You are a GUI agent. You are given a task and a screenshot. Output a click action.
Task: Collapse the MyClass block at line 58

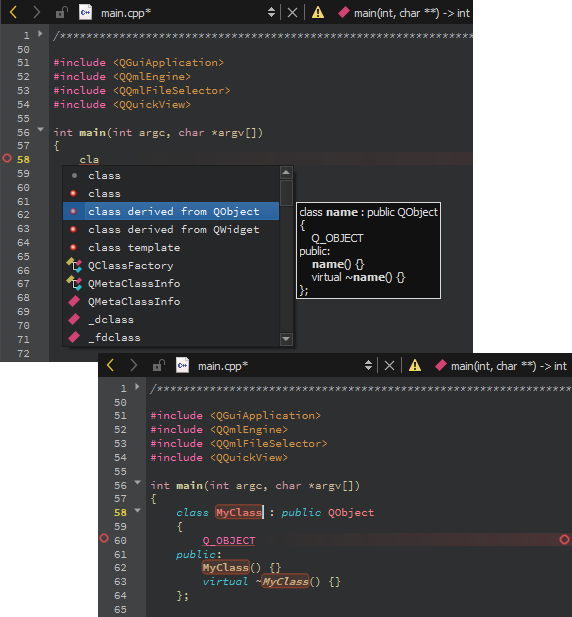tap(137, 510)
